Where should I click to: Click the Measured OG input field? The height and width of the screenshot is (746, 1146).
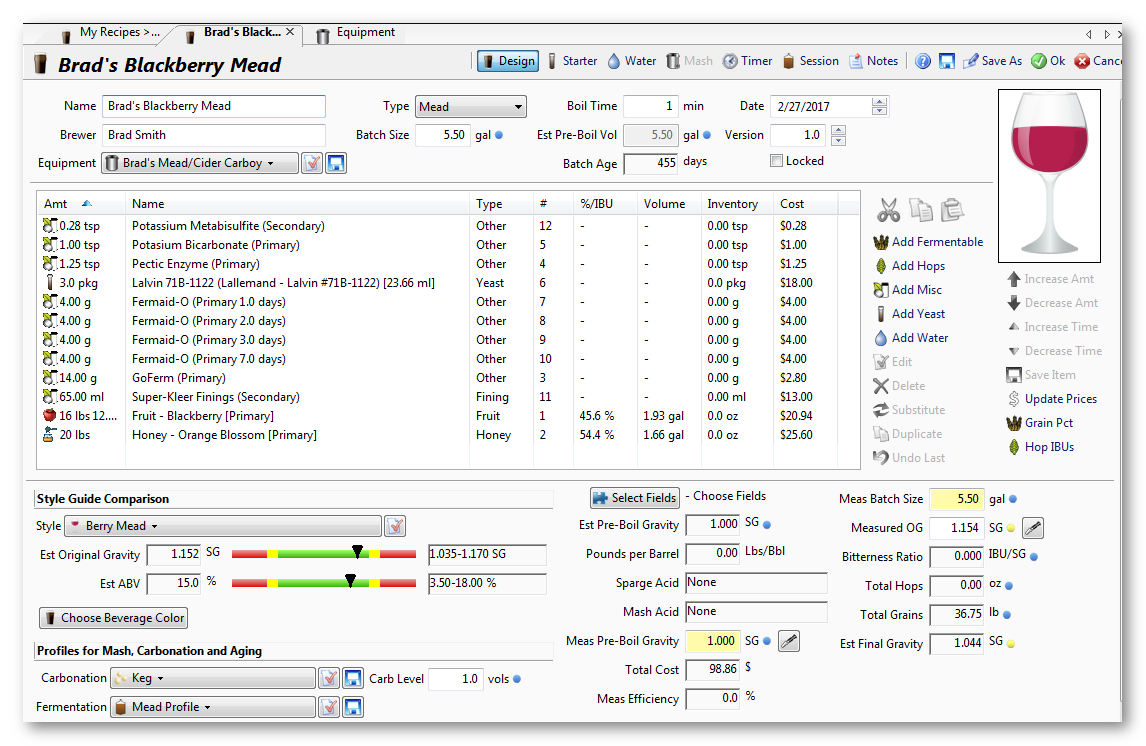[x=957, y=528]
